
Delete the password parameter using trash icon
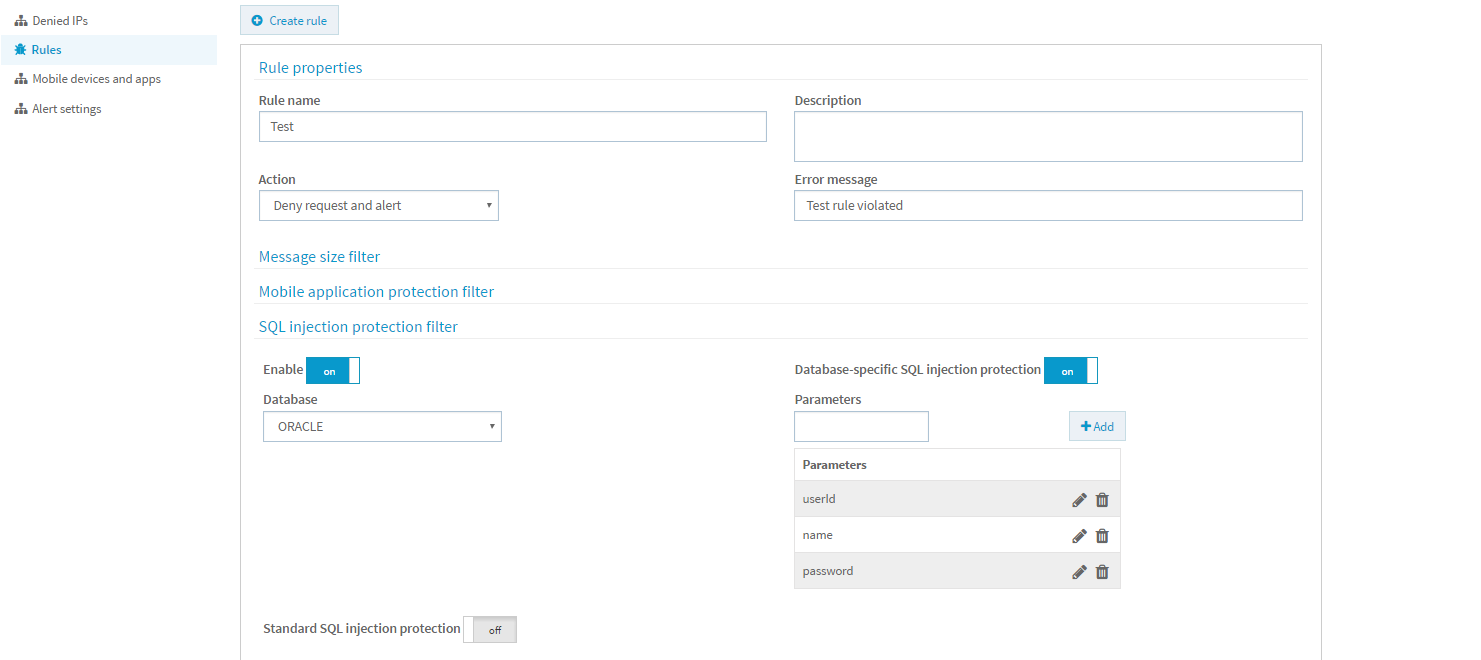pyautogui.click(x=1102, y=570)
